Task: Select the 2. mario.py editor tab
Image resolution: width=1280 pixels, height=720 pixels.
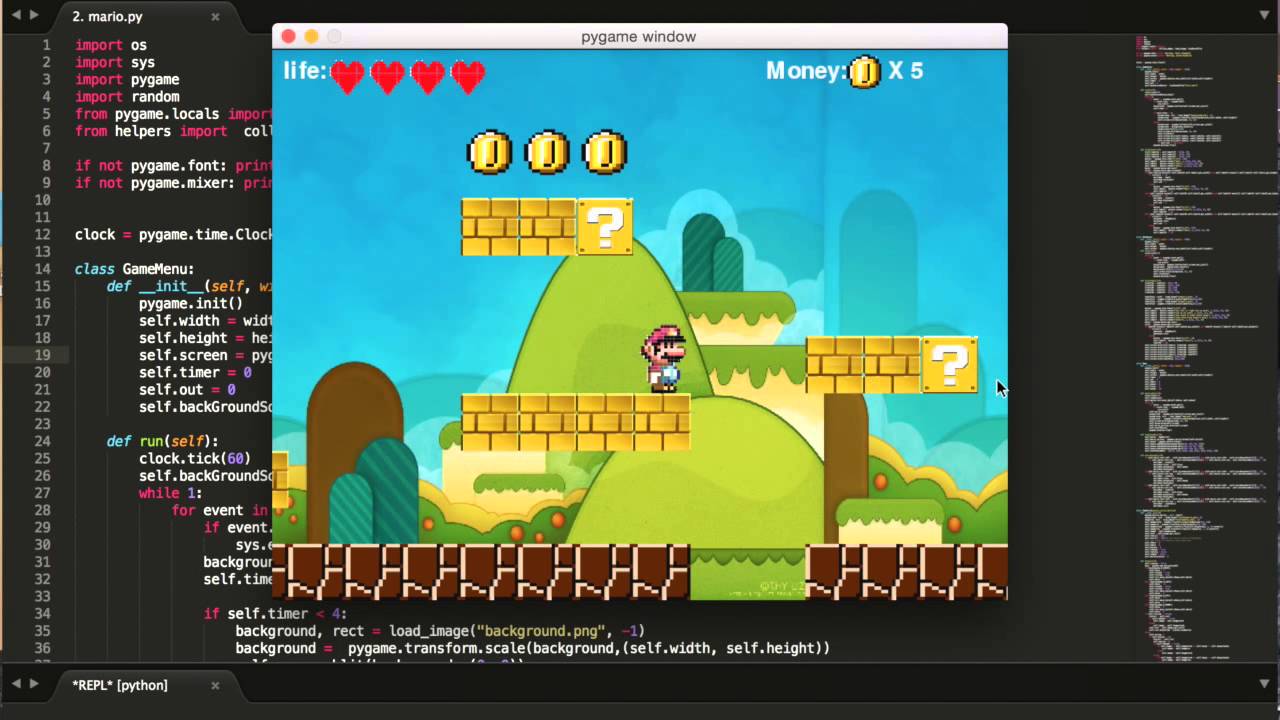Action: pyautogui.click(x=146, y=17)
